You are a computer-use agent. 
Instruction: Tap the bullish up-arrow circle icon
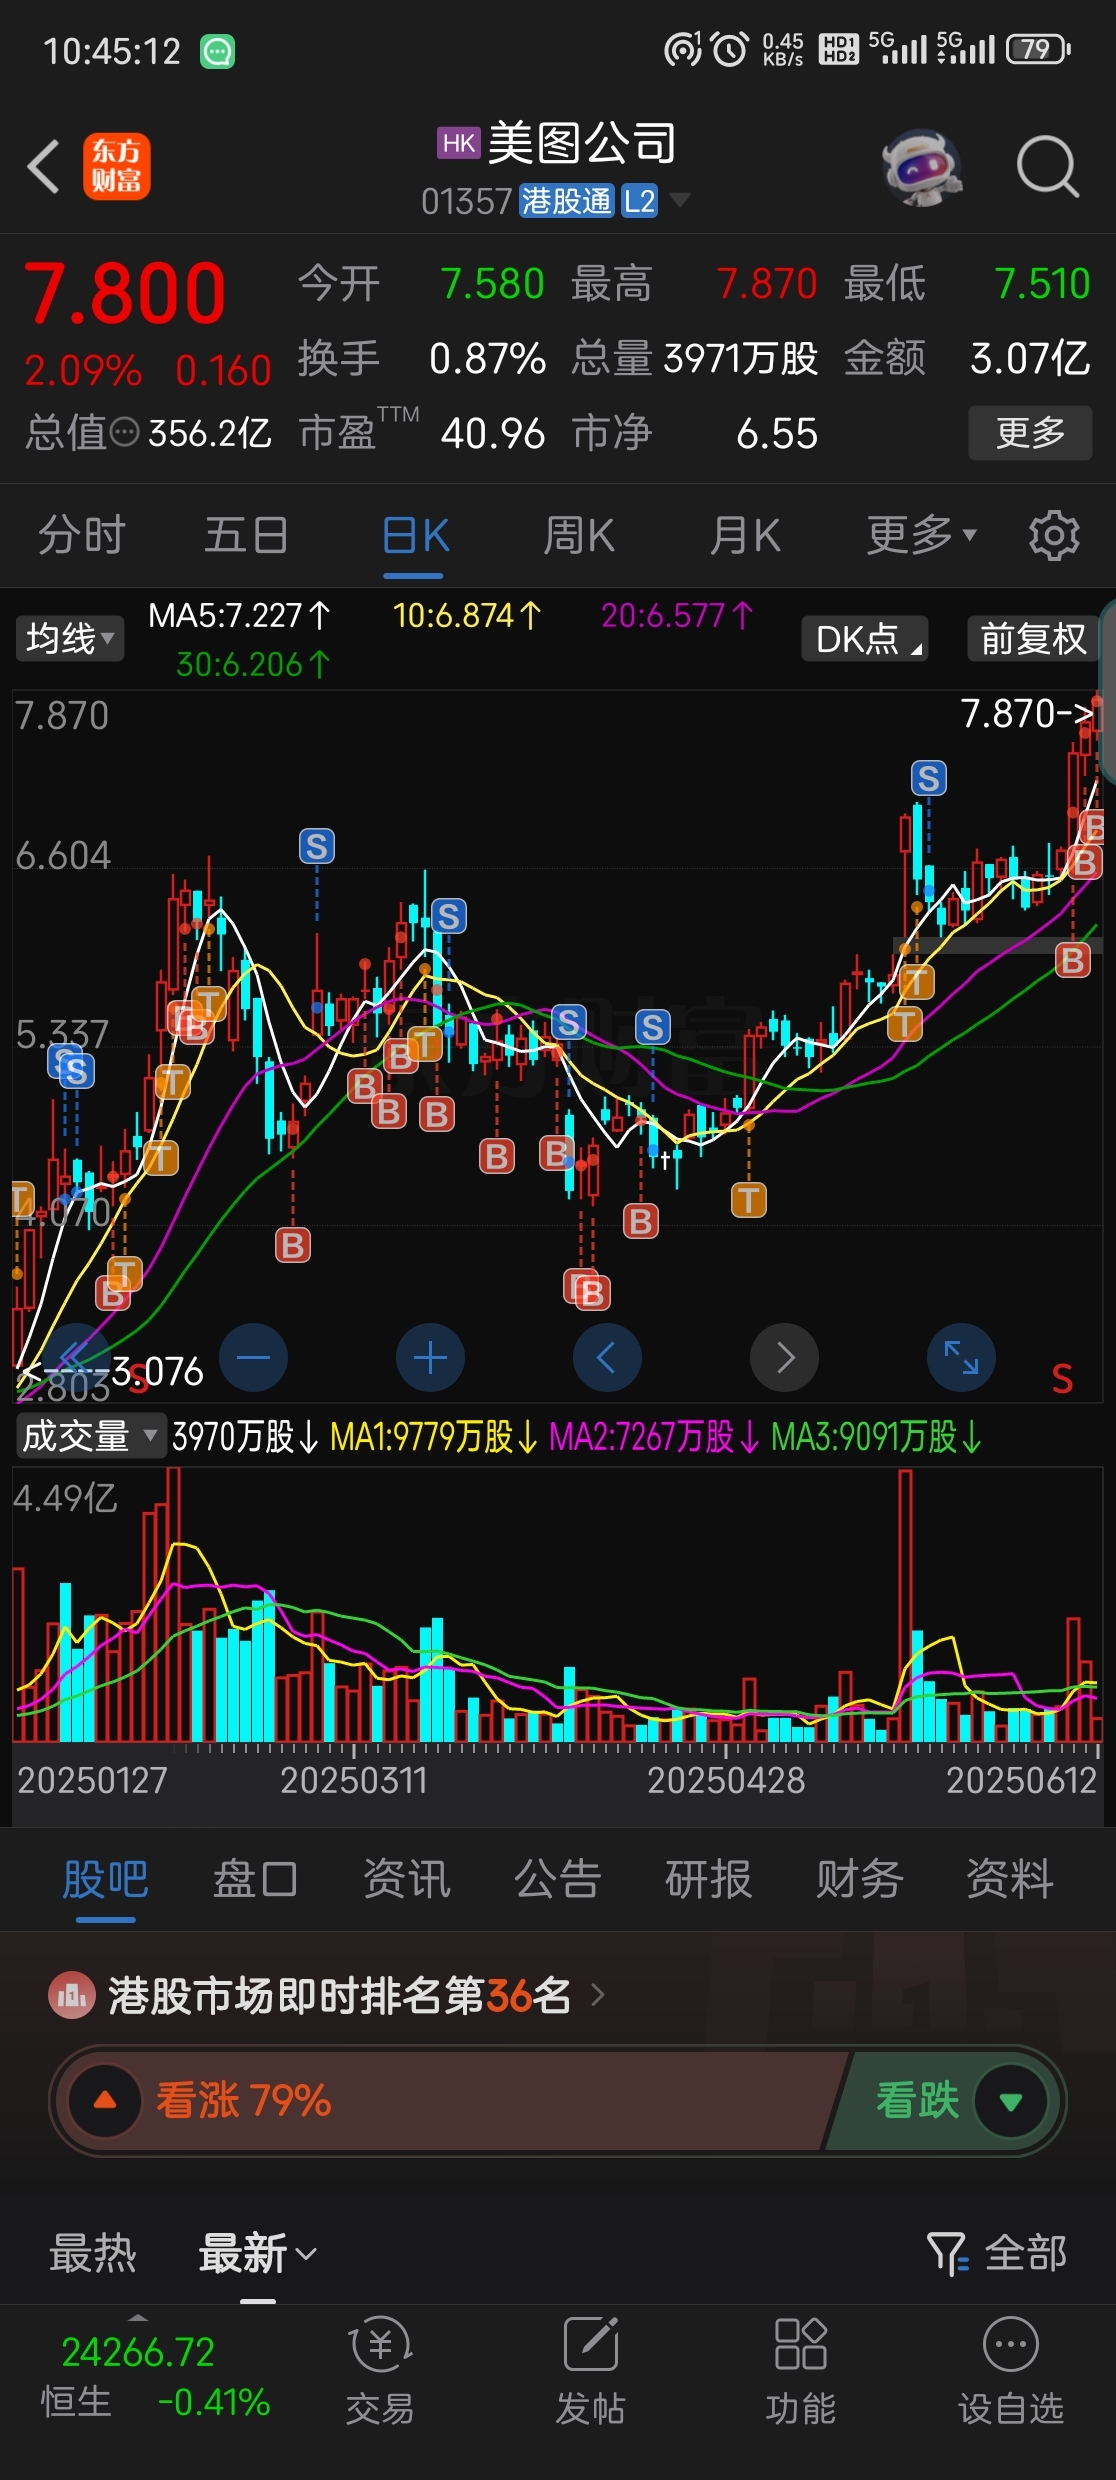click(105, 2100)
